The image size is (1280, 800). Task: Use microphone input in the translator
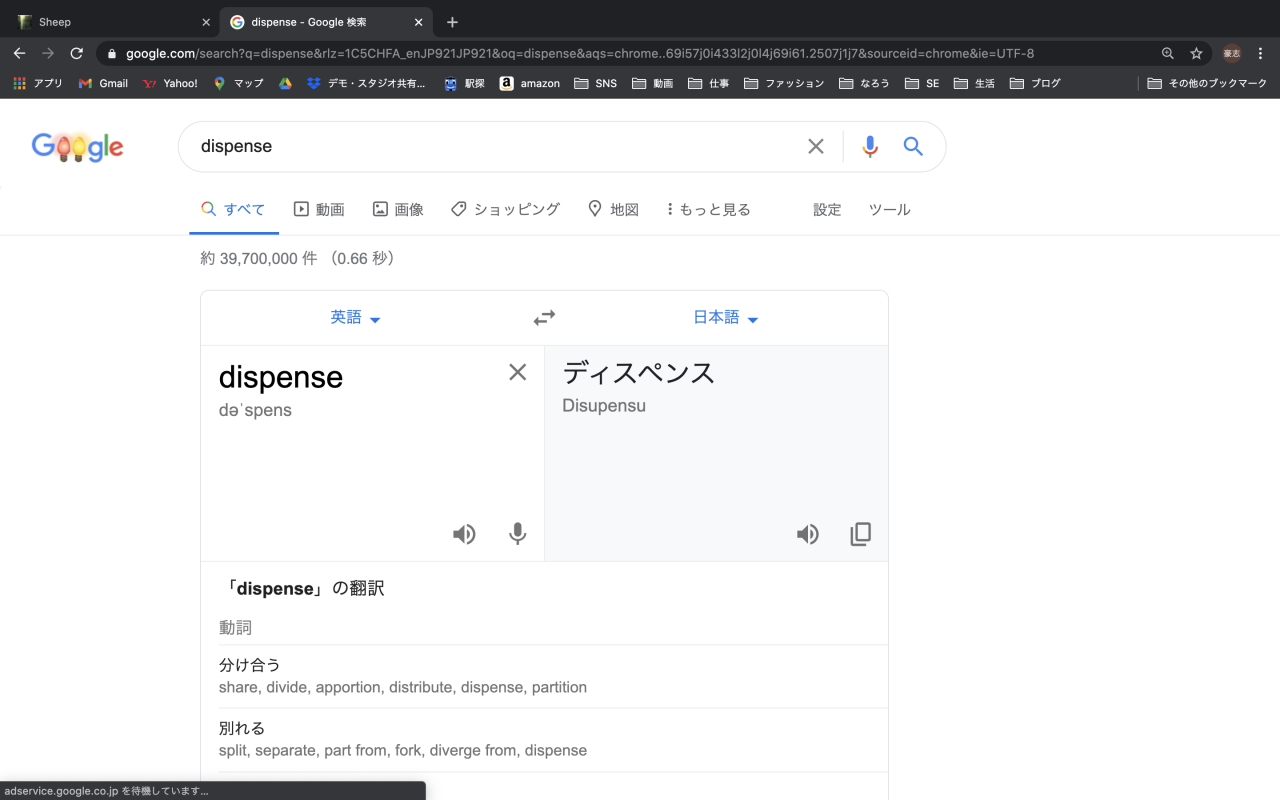click(x=517, y=534)
